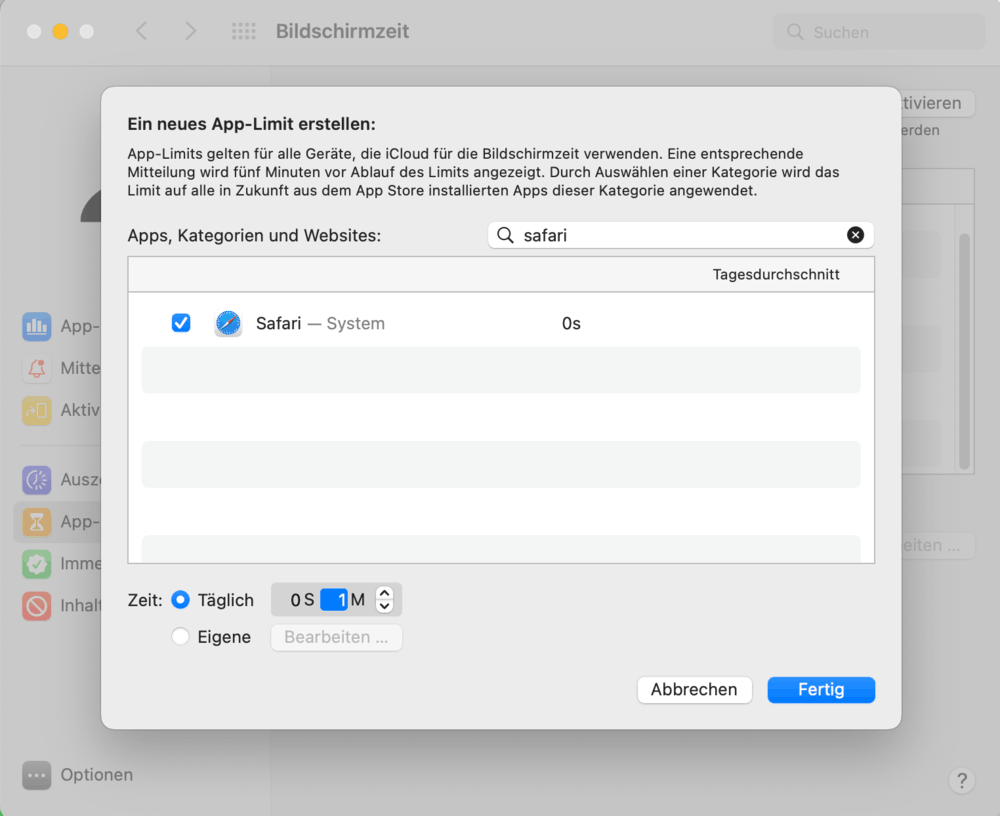The height and width of the screenshot is (816, 1000).
Task: Go back with the left chevron
Action: point(142,31)
